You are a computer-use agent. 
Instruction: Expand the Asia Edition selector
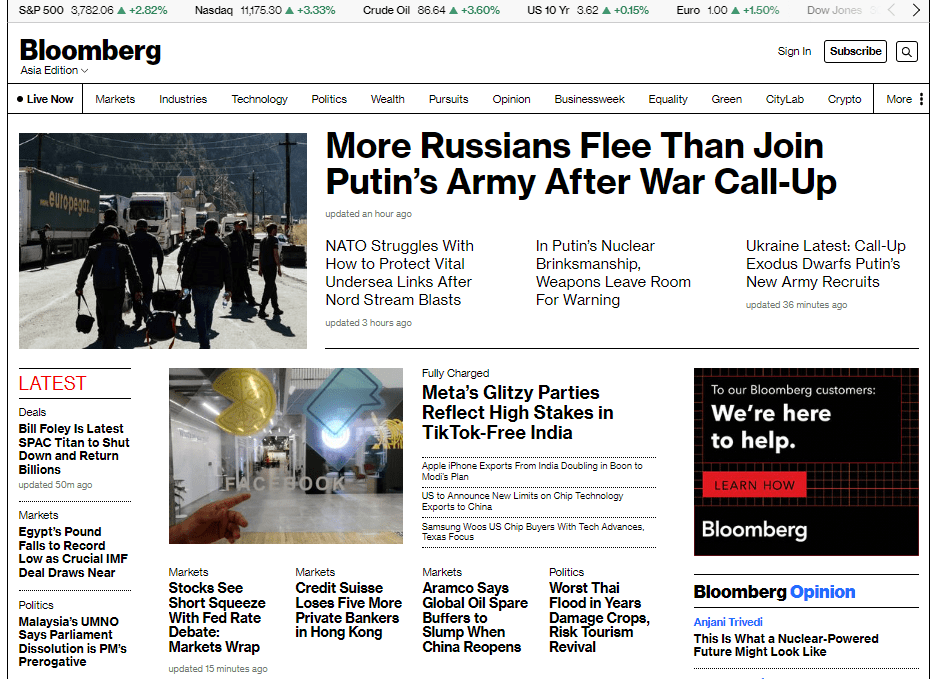[53, 70]
